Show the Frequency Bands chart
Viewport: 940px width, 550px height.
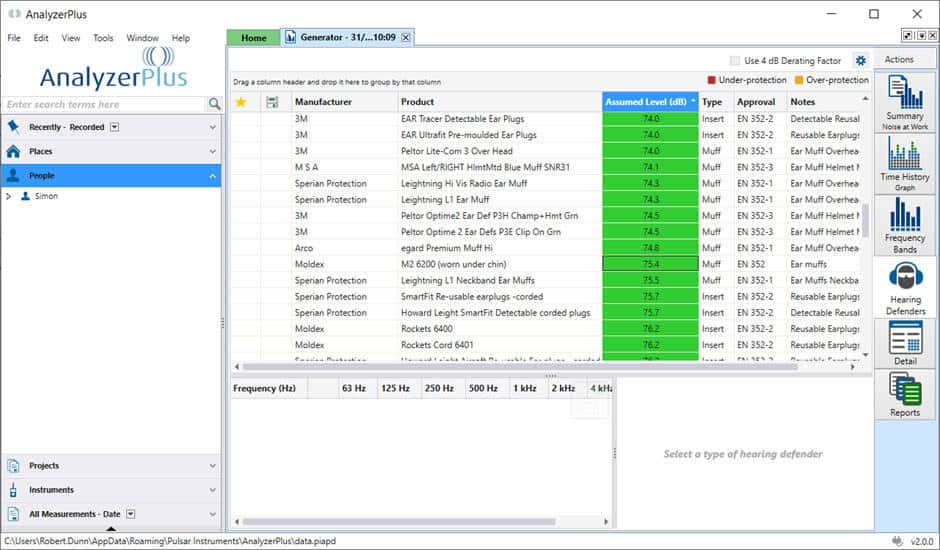pyautogui.click(x=904, y=224)
